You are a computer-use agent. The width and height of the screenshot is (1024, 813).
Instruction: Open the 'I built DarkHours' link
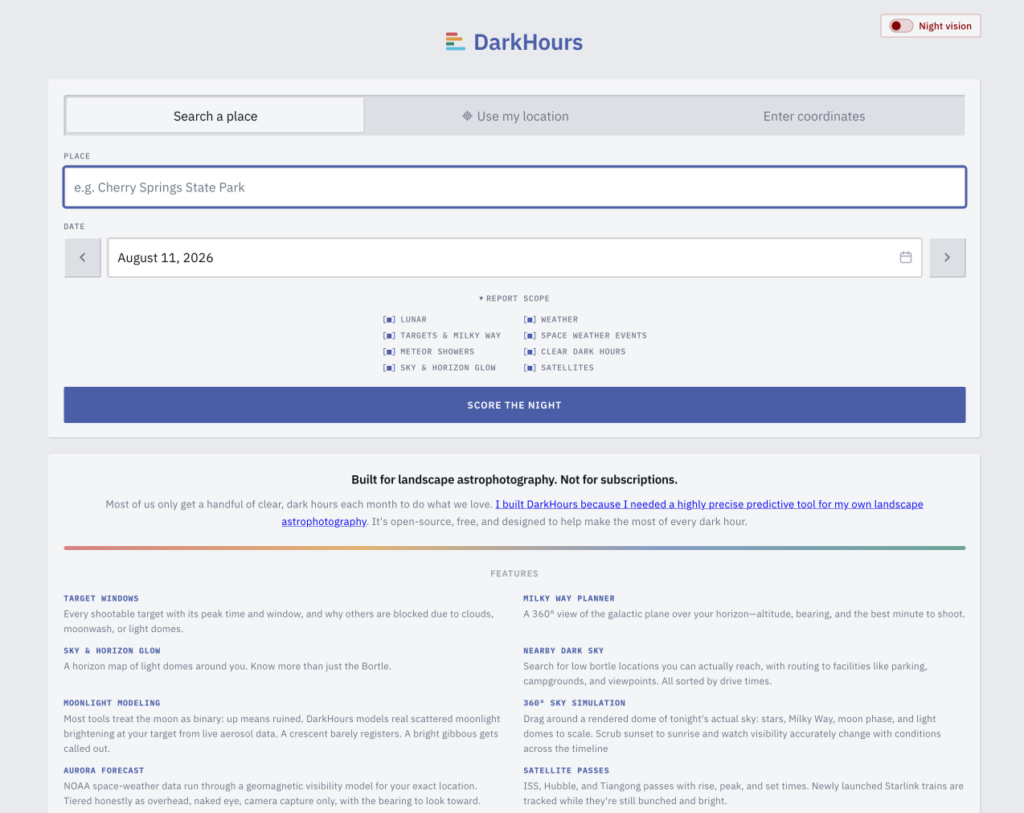[709, 504]
